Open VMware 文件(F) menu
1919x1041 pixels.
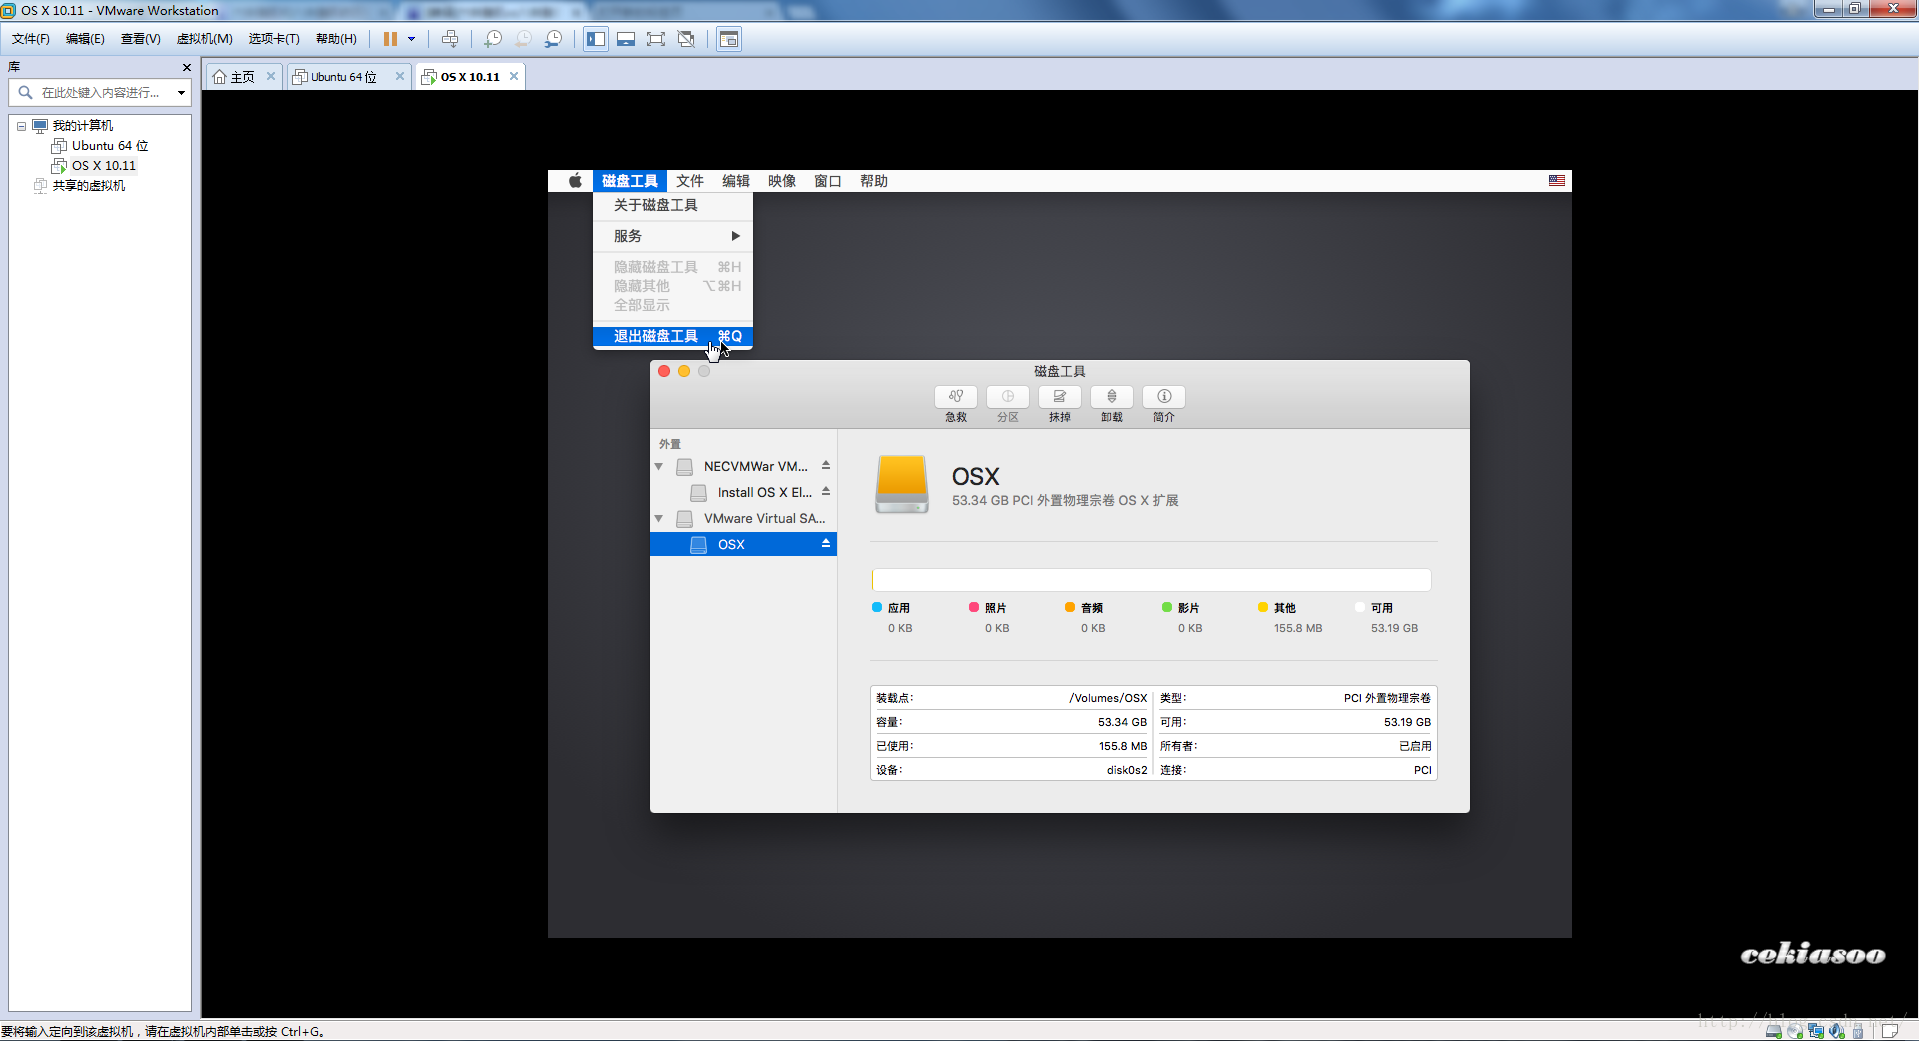[31, 39]
